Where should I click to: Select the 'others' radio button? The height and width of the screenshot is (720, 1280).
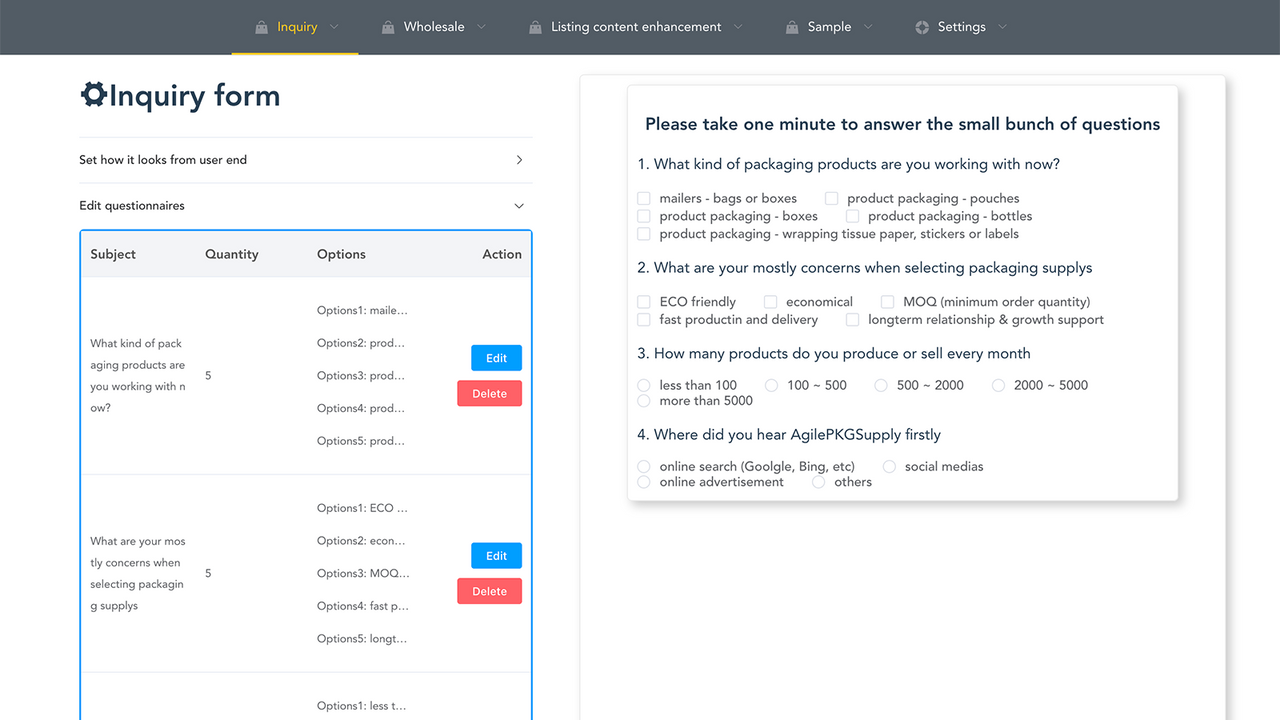click(819, 482)
